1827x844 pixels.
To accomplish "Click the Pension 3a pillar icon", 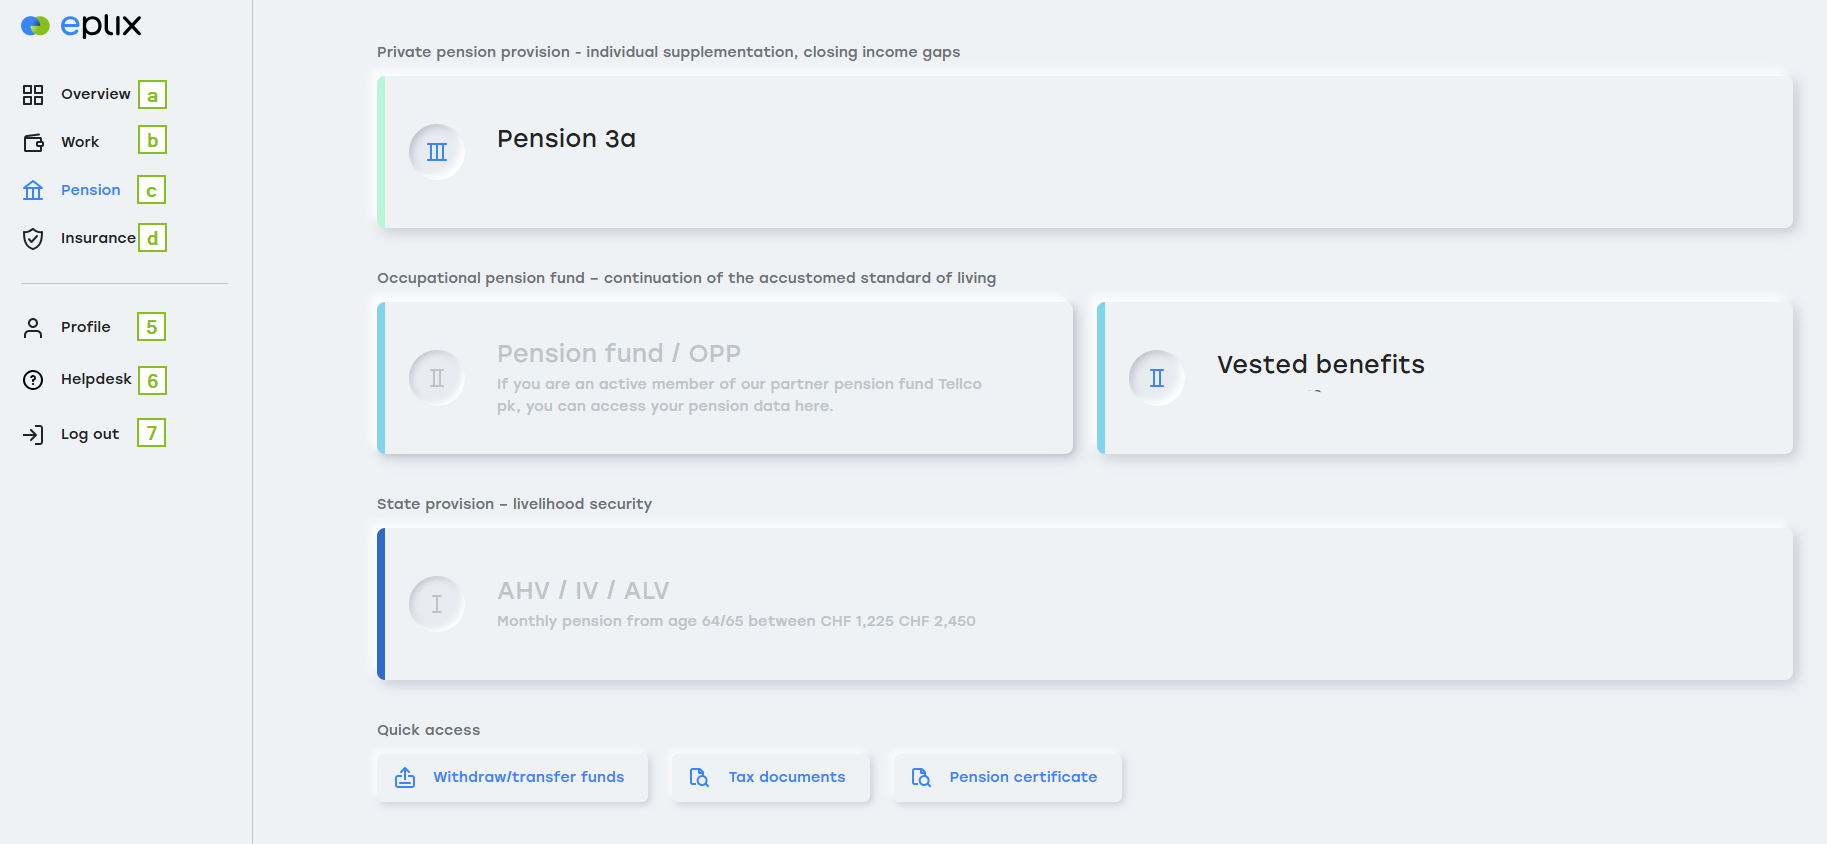I will pos(437,152).
